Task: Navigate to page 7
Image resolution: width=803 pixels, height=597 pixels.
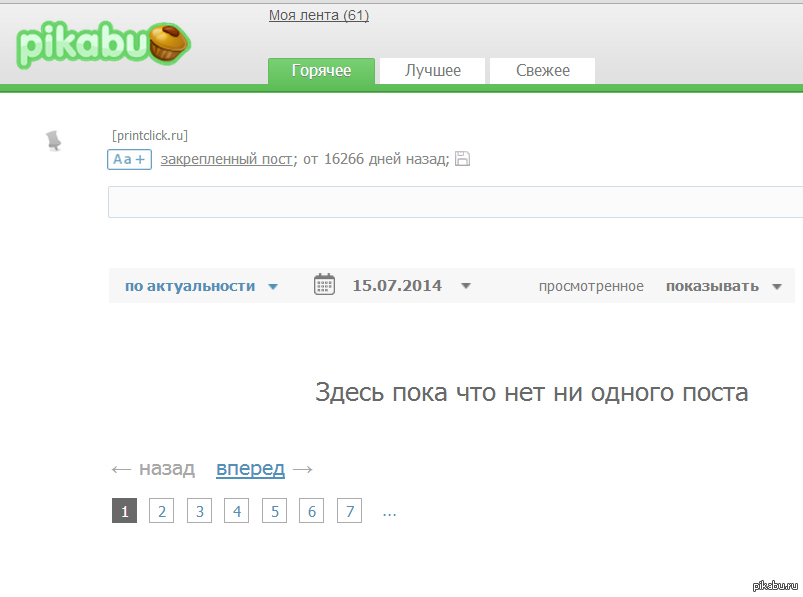Action: [x=349, y=511]
